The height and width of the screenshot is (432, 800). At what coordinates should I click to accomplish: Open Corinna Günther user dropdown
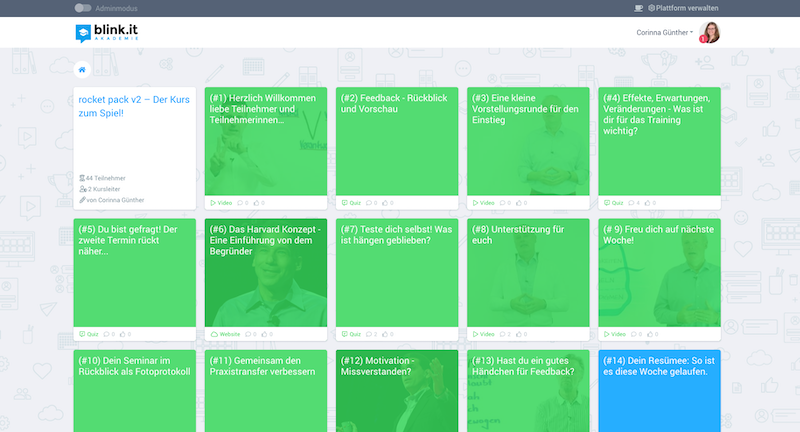[x=664, y=33]
